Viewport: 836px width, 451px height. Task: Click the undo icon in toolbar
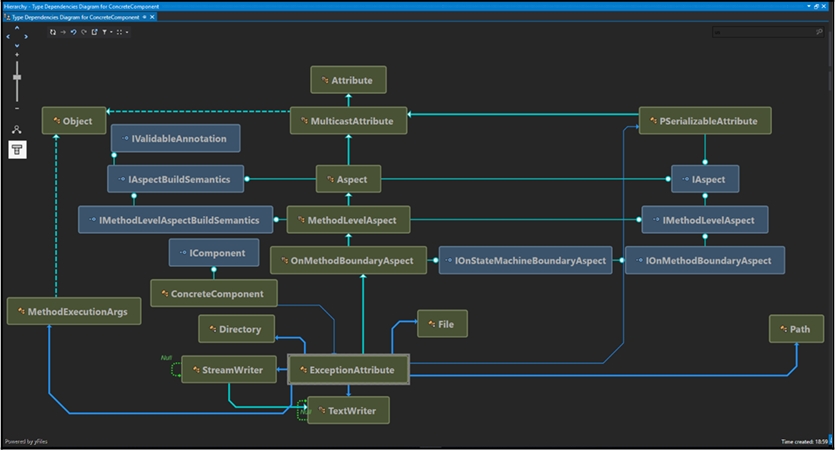pyautogui.click(x=73, y=32)
